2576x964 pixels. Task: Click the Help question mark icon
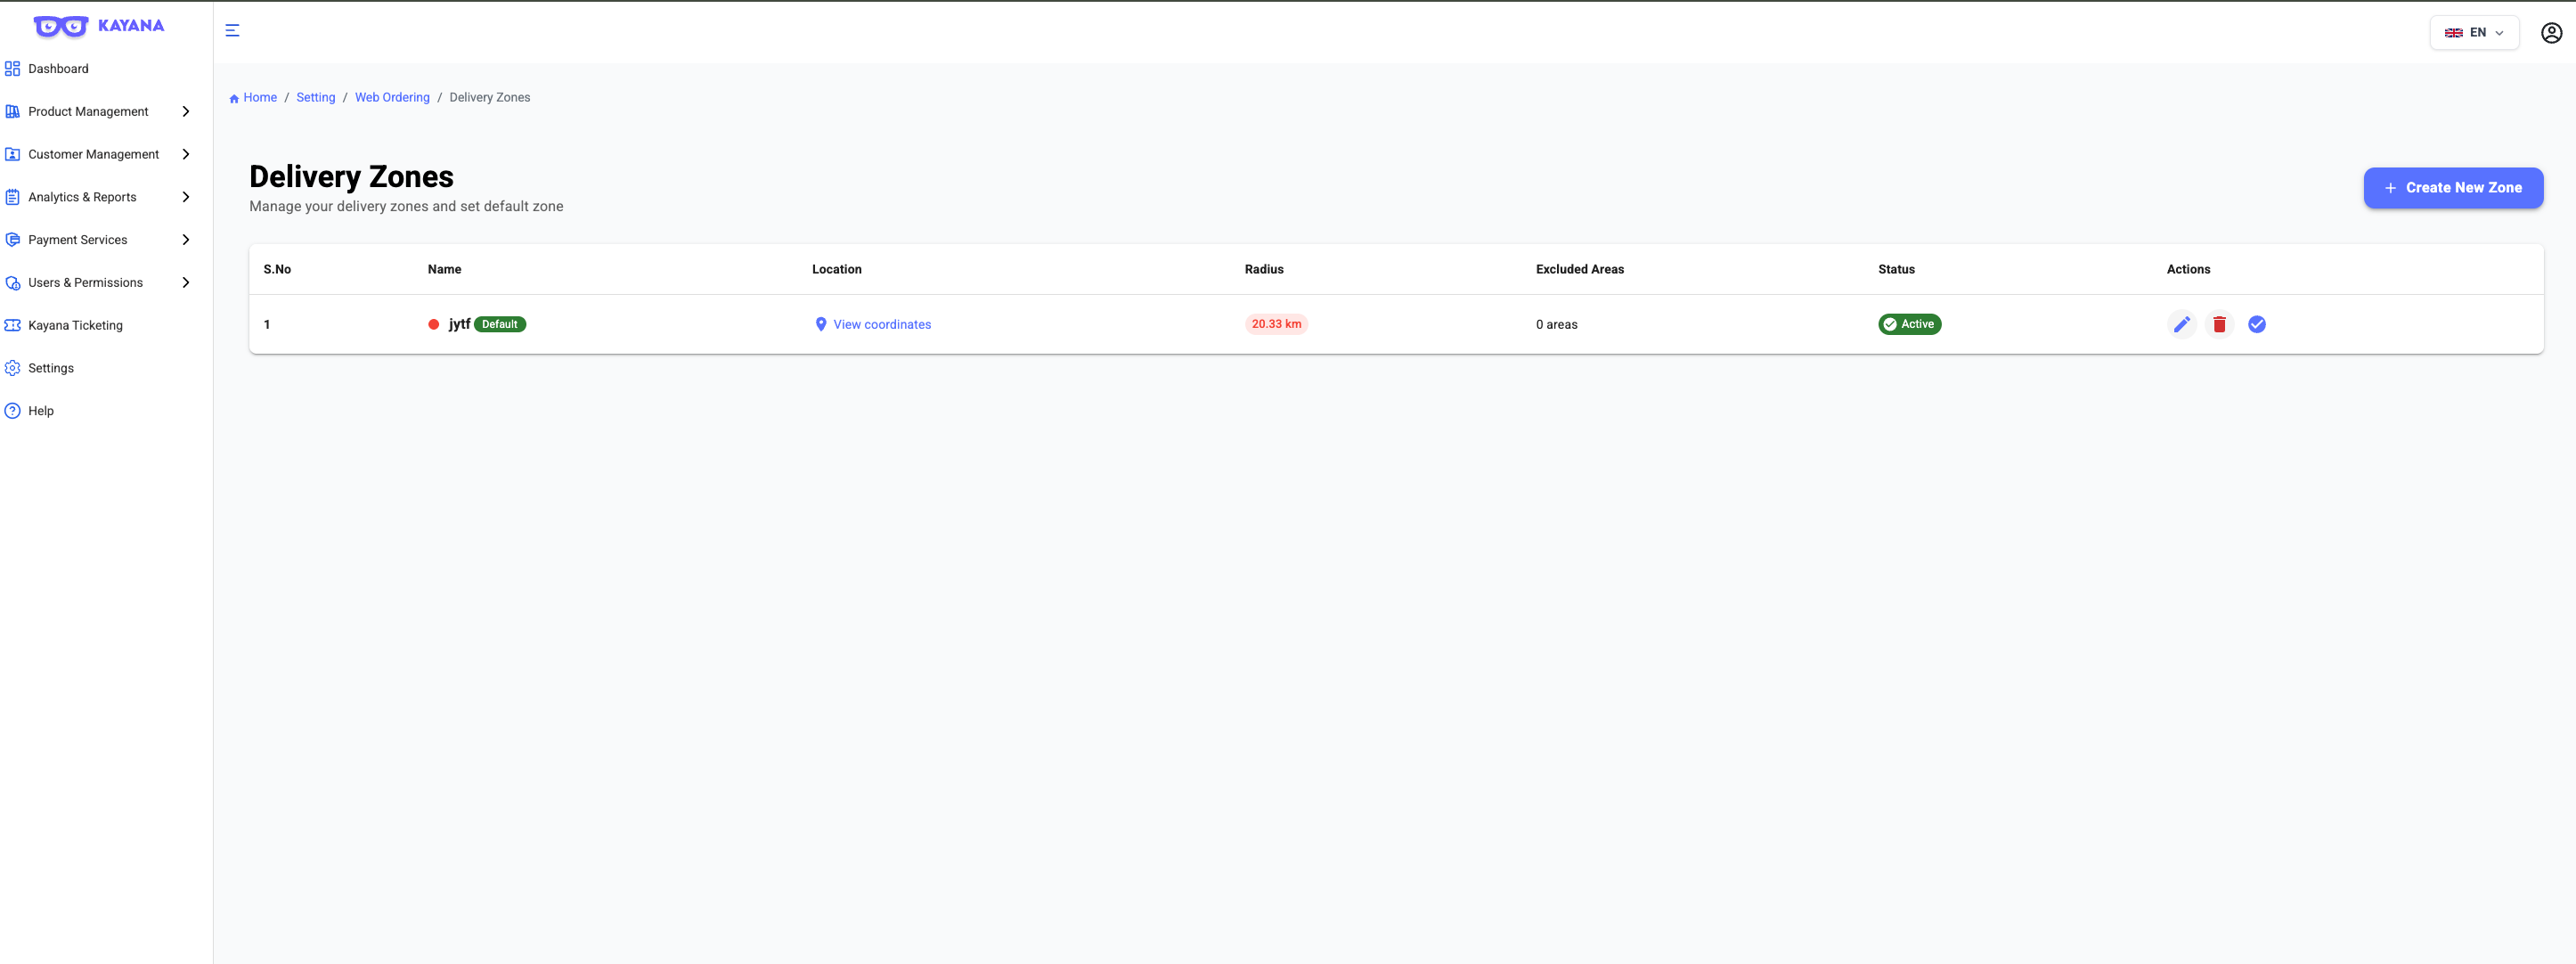tap(12, 411)
